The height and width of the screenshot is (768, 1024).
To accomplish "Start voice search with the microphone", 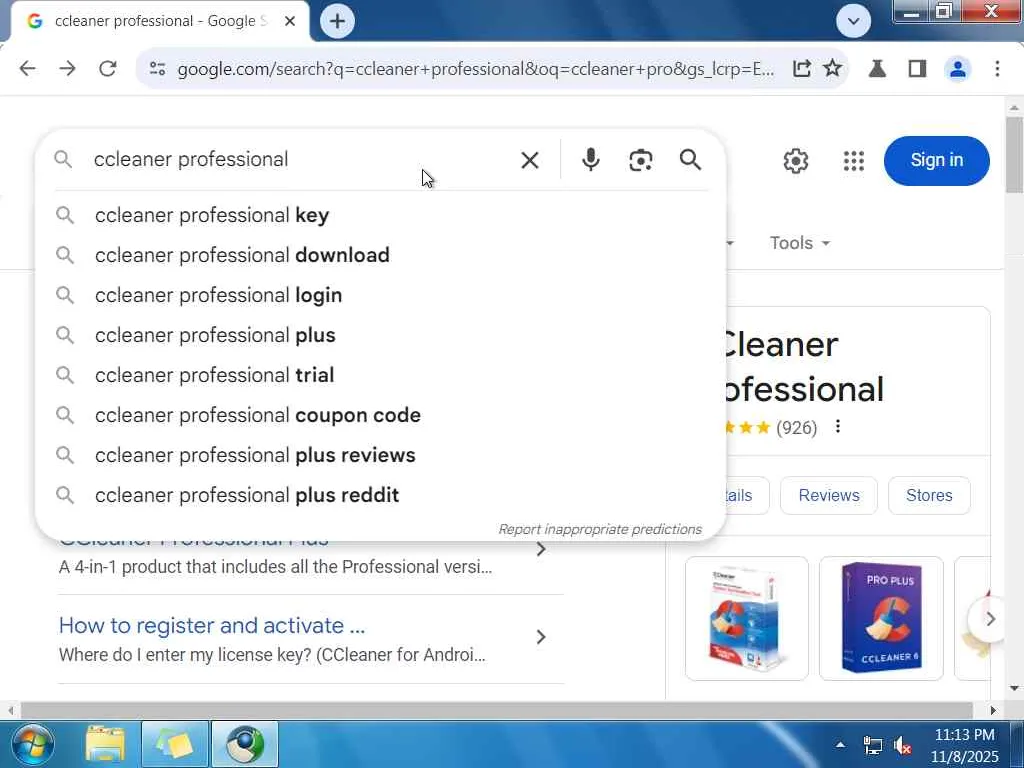I will point(590,160).
